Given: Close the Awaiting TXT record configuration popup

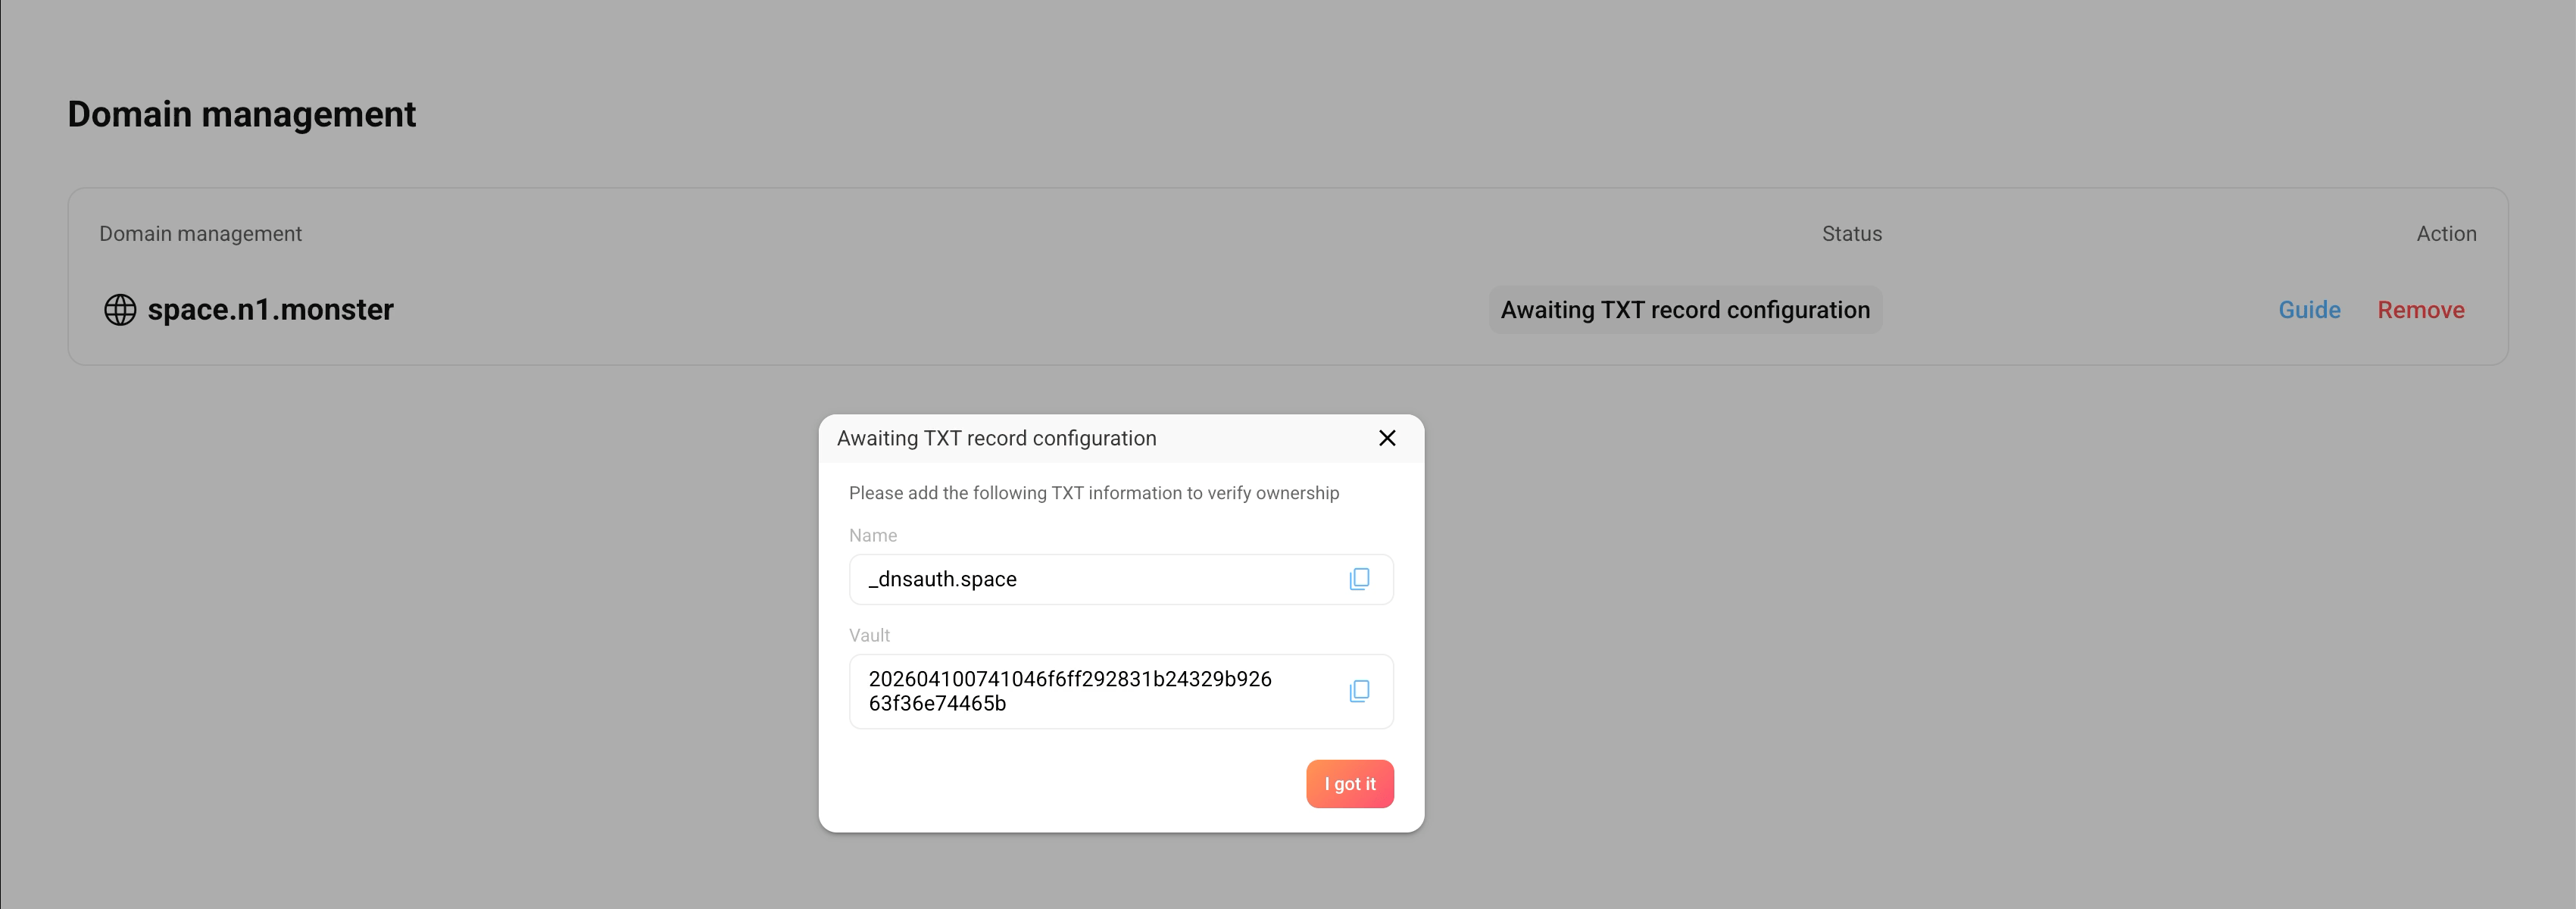Looking at the screenshot, I should 1387,437.
